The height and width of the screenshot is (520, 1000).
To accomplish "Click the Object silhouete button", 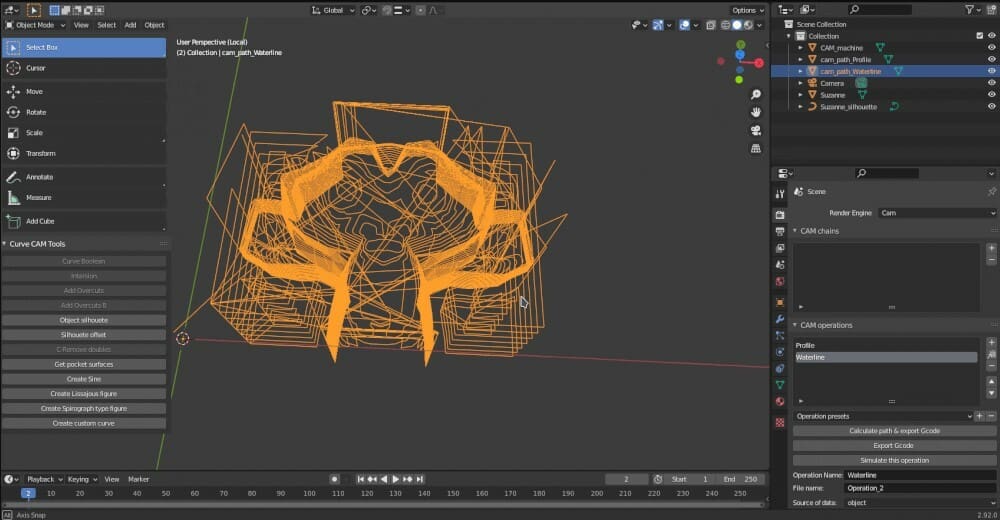I will point(84,320).
